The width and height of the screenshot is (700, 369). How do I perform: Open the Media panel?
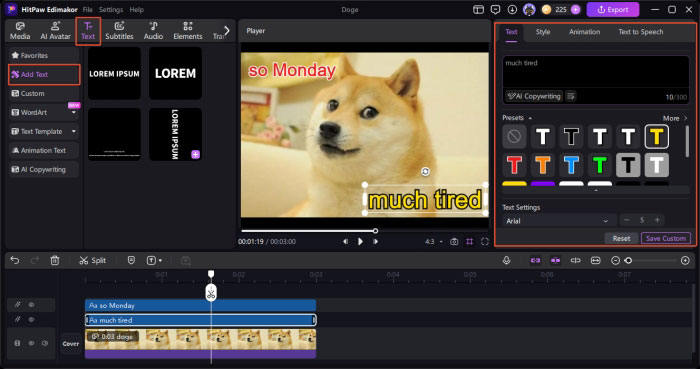click(x=20, y=31)
